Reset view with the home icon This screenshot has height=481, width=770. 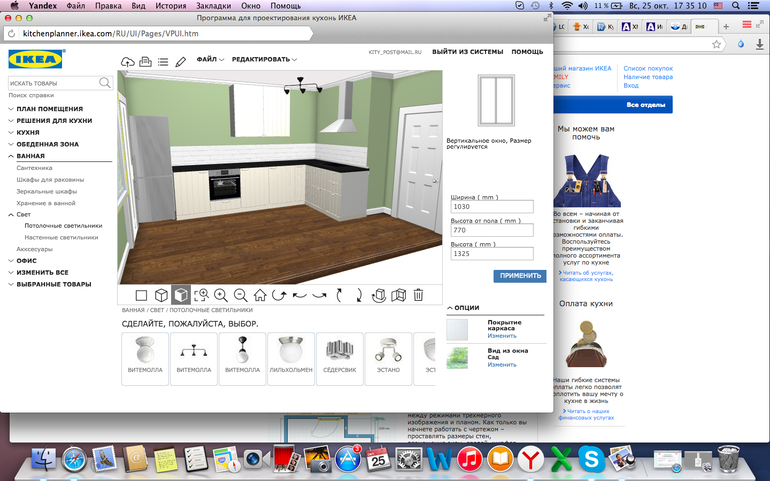tap(260, 295)
